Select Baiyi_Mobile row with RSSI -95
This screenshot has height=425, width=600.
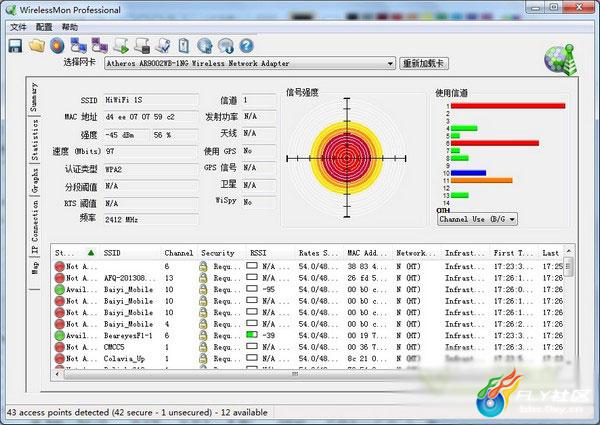tap(309, 290)
